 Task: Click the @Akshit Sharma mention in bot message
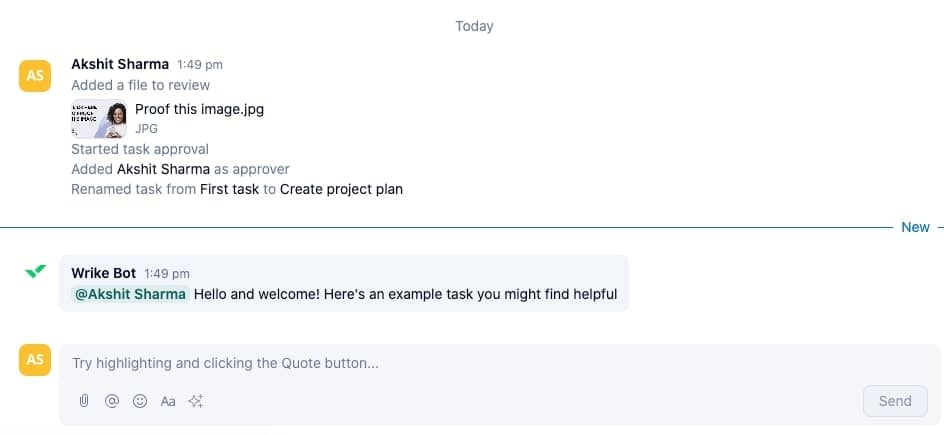[x=129, y=294]
